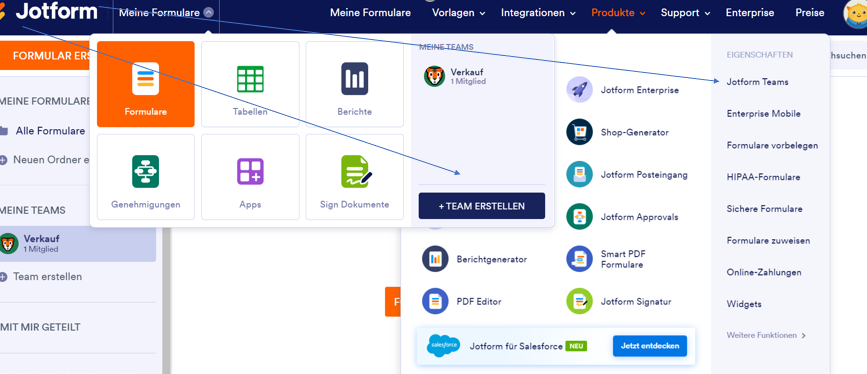
Task: Click the Salesforce cloud logo
Action: [x=443, y=346]
